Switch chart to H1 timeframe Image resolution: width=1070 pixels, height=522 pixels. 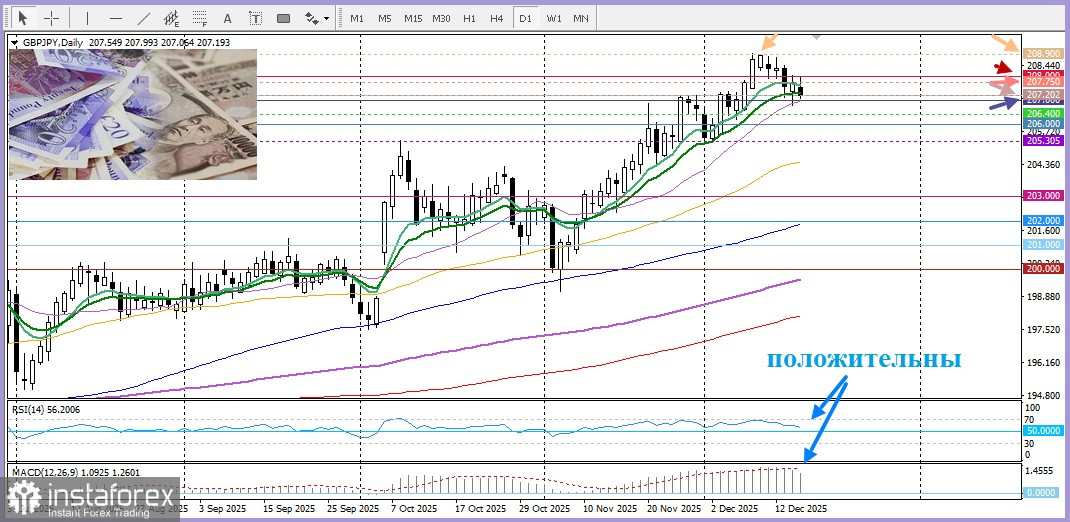pyautogui.click(x=469, y=18)
